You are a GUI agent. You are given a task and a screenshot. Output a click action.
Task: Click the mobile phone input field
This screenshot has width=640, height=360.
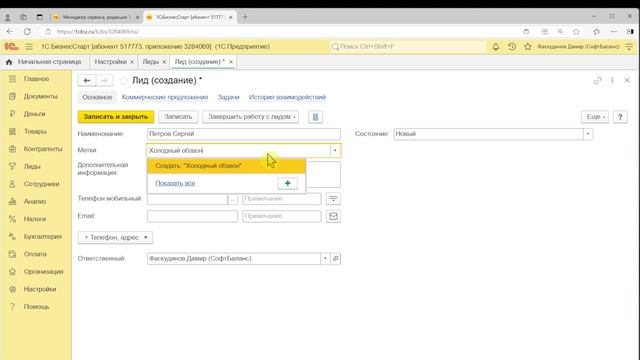[x=187, y=199]
